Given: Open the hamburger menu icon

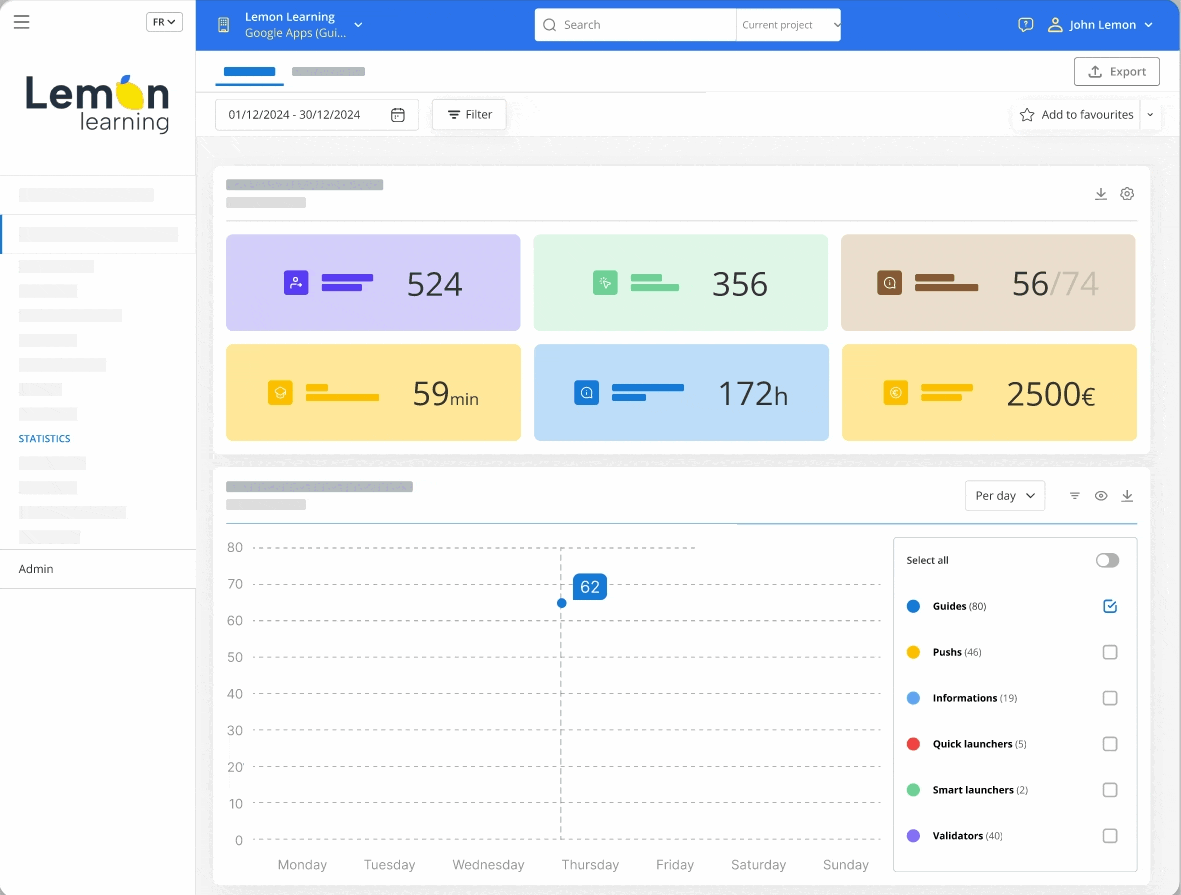Looking at the screenshot, I should (x=22, y=22).
